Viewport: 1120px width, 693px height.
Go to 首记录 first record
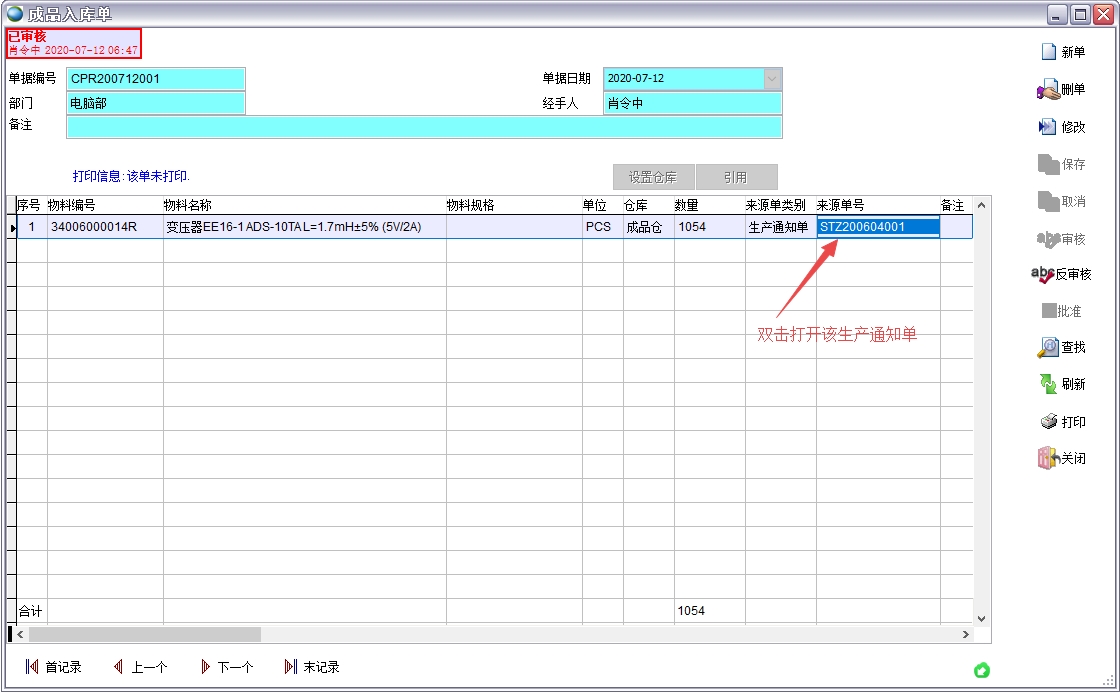[32, 667]
